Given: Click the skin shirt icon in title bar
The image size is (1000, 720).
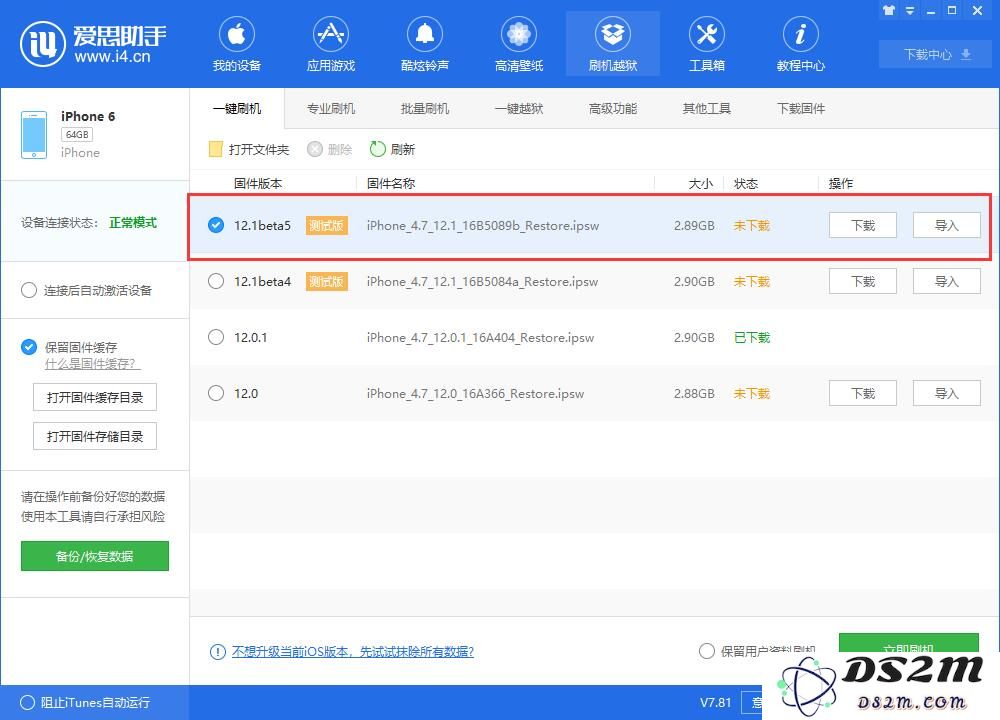Looking at the screenshot, I should pos(888,10).
